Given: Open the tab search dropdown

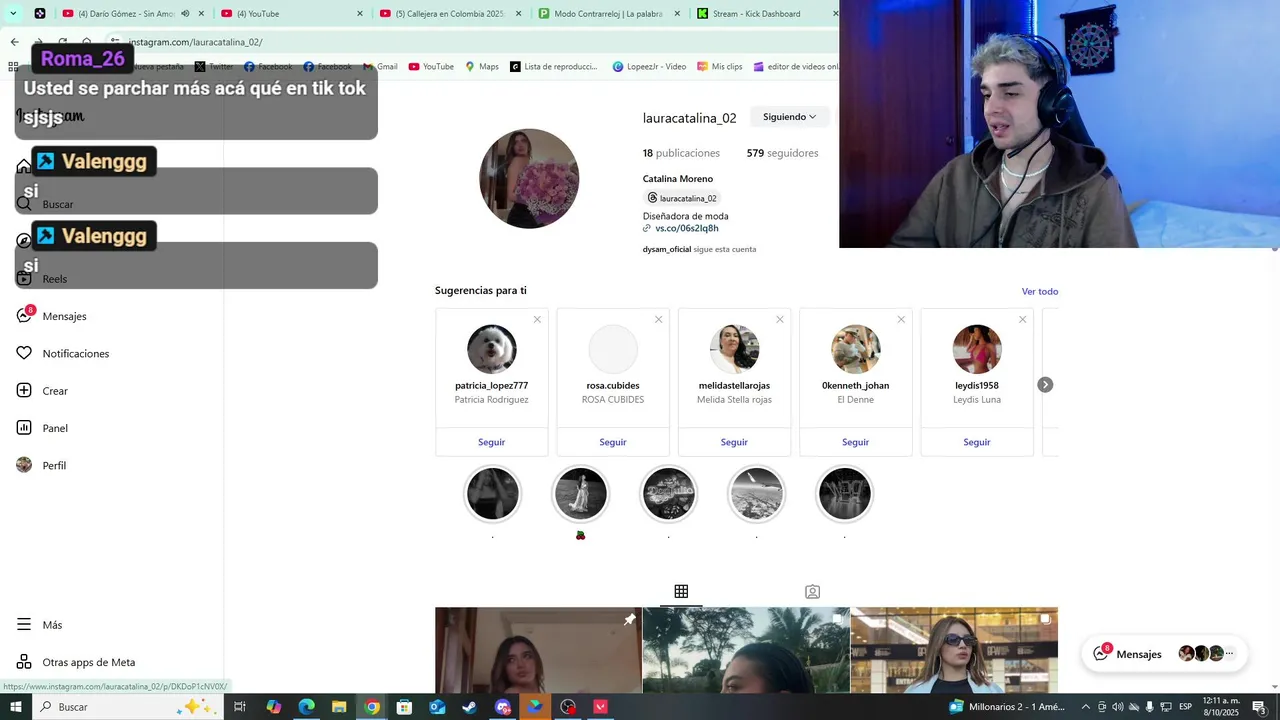Looking at the screenshot, I should 13,14.
